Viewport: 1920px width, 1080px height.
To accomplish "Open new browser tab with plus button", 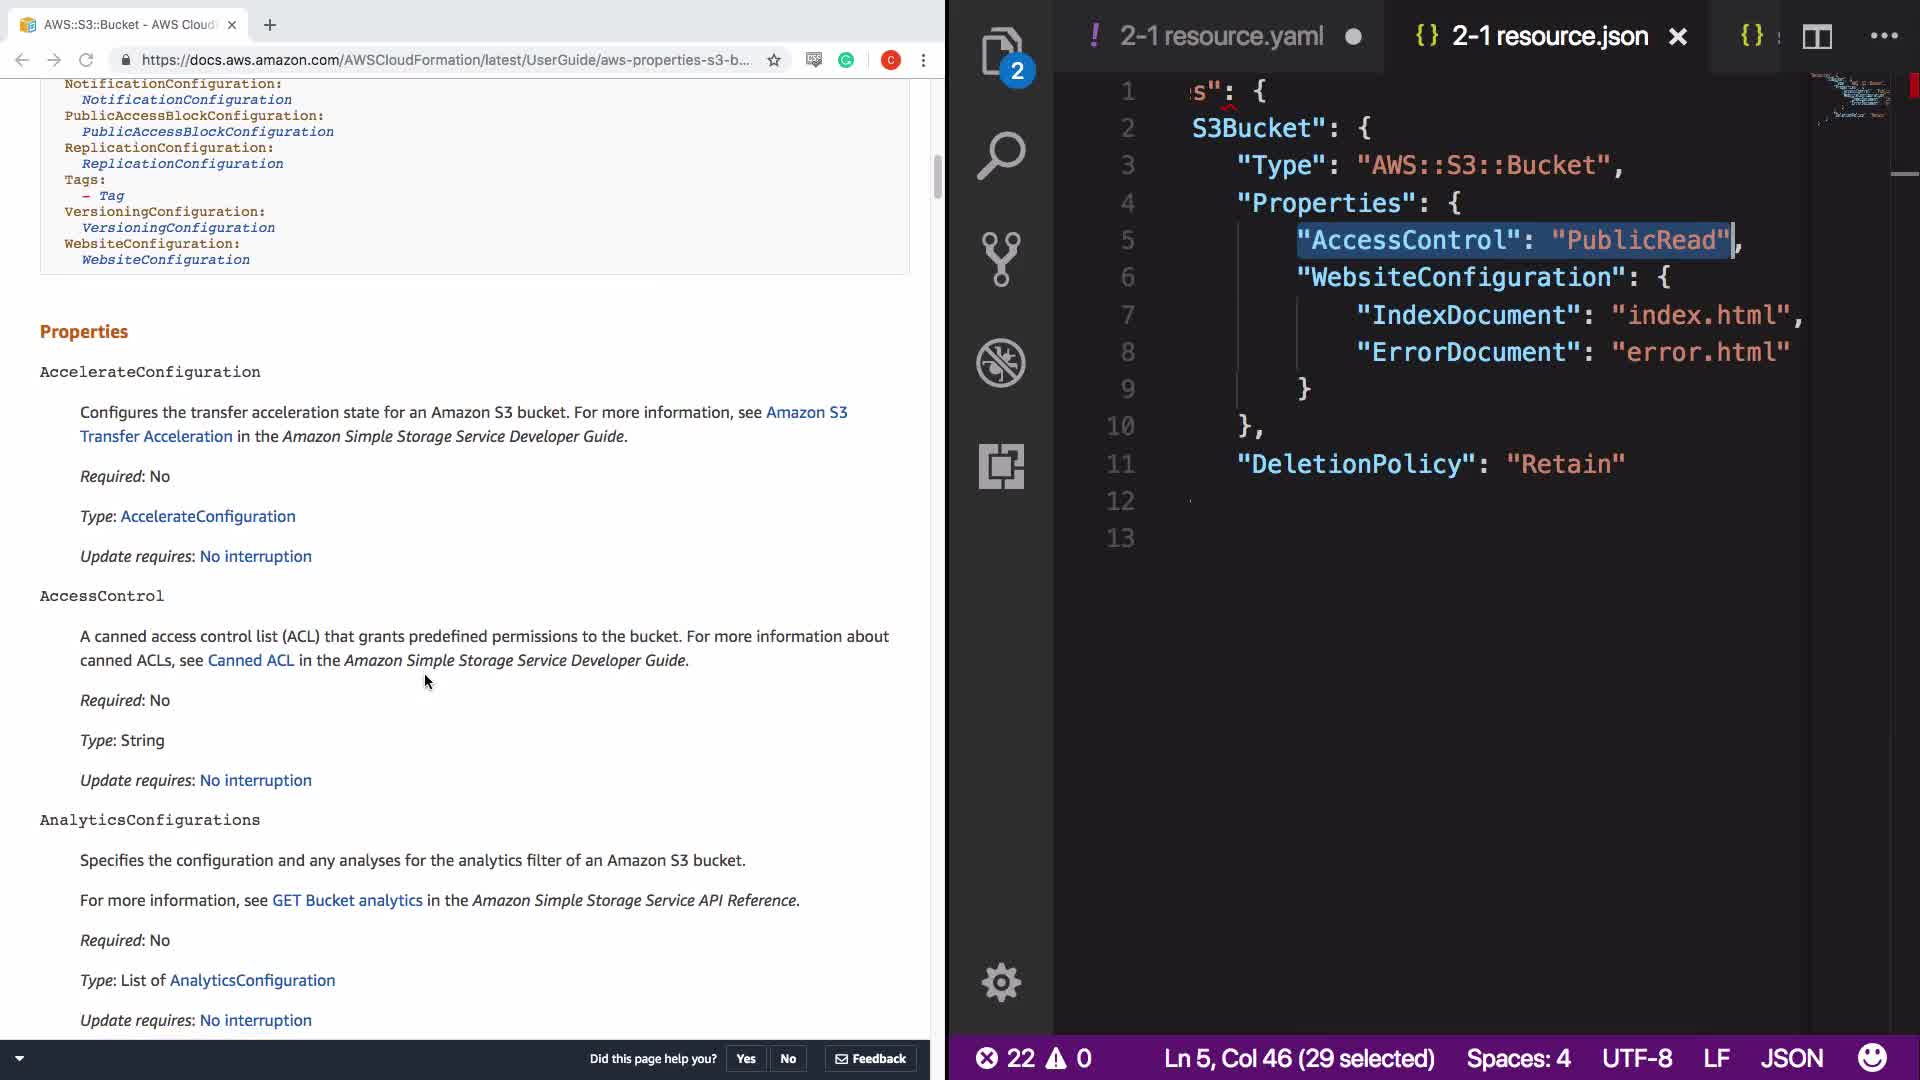I will 270,25.
